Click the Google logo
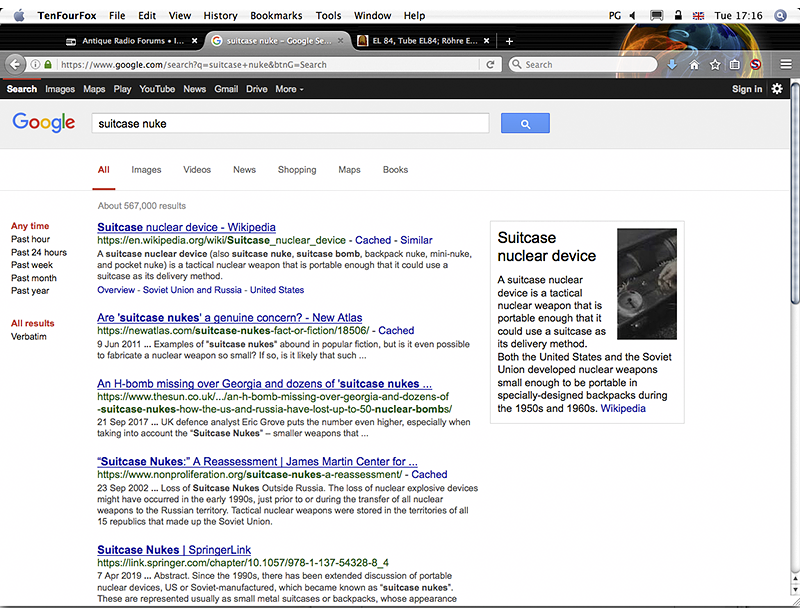The width and height of the screenshot is (800, 616). point(44,122)
